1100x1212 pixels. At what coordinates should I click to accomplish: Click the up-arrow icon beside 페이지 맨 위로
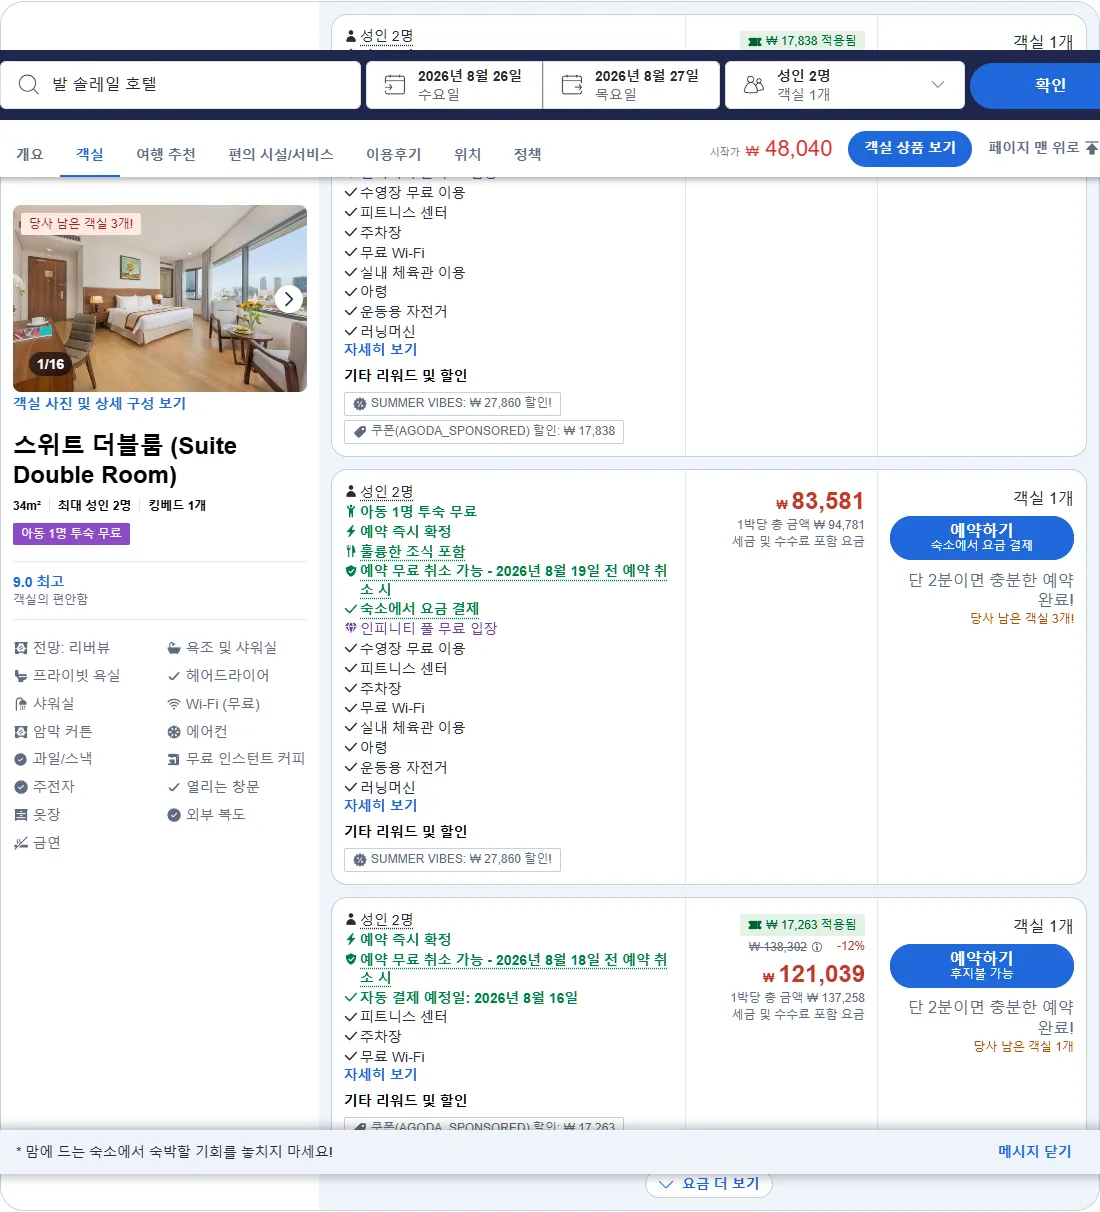[x=1091, y=148]
